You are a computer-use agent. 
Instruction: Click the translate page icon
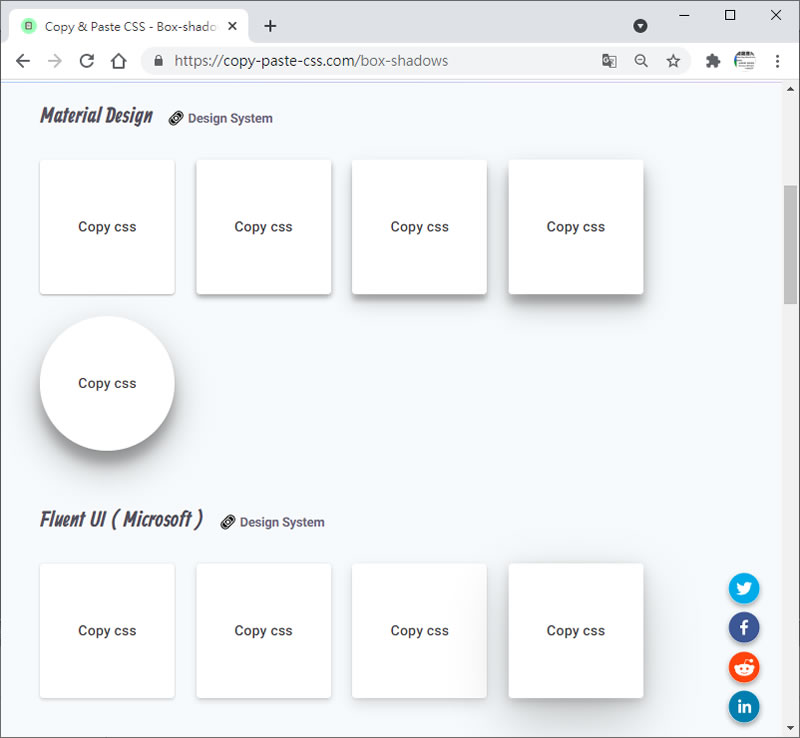pos(609,61)
